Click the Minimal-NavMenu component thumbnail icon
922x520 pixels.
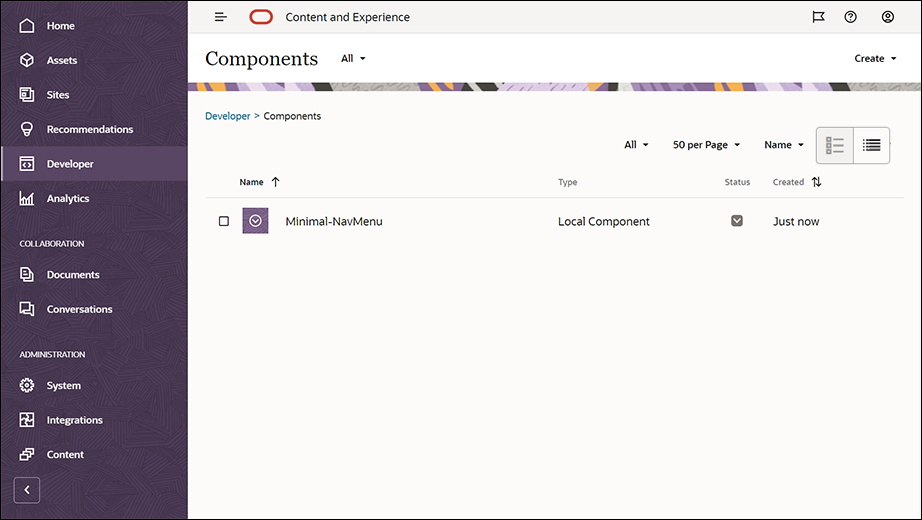pyautogui.click(x=255, y=221)
